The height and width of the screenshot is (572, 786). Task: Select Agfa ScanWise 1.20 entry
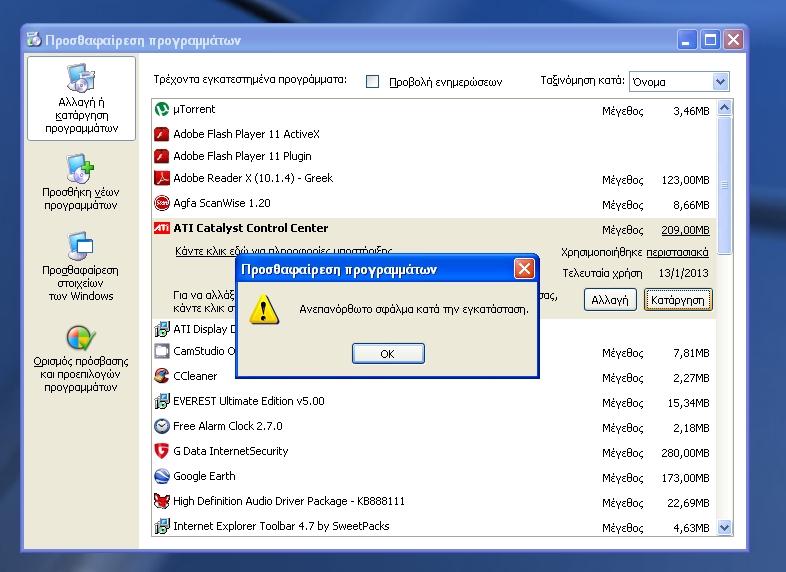click(222, 204)
